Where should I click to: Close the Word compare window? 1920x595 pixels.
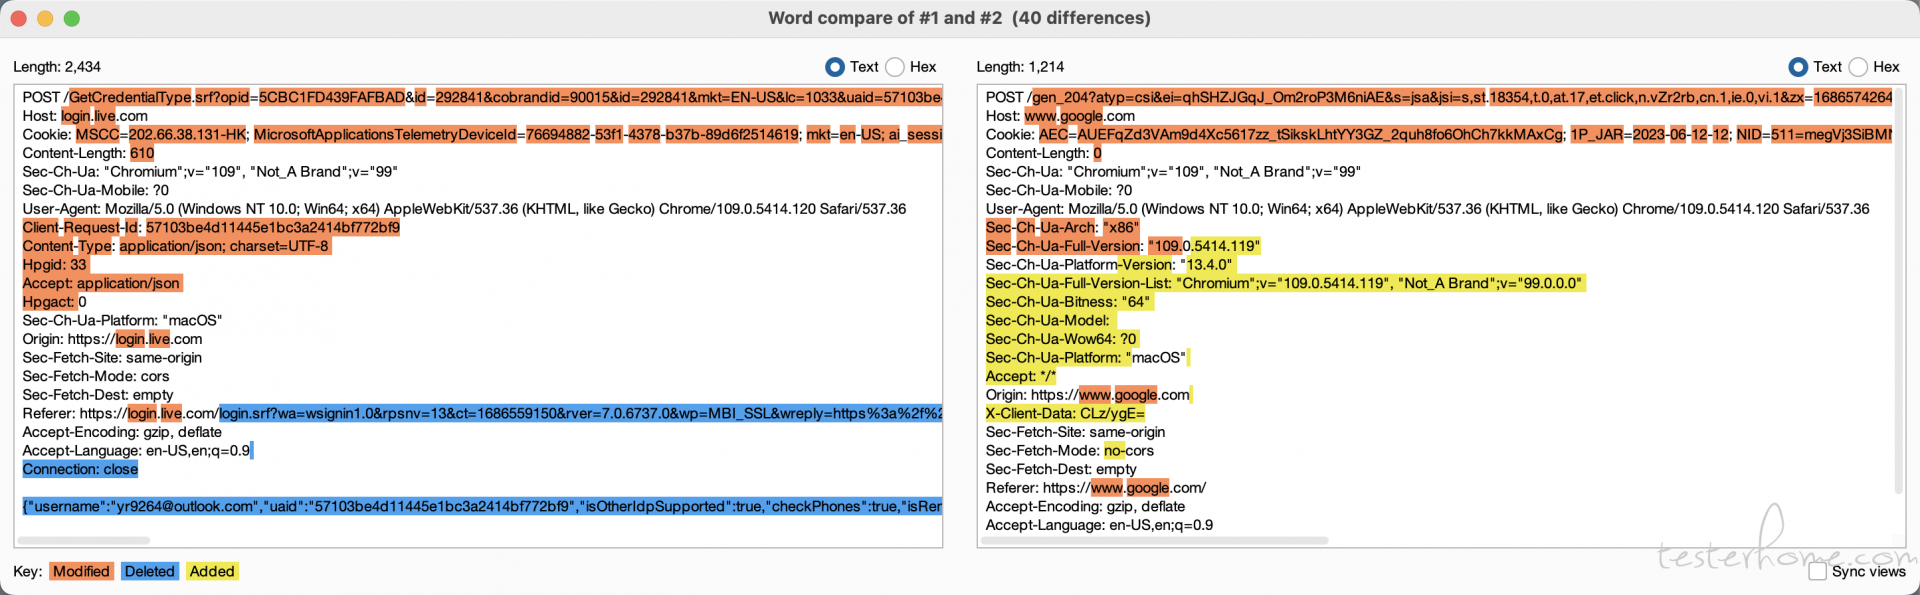(x=18, y=18)
